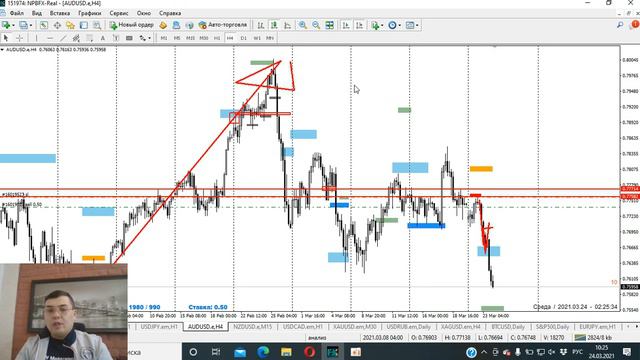
Task: Open File Explorer from taskbar
Action: tap(286, 351)
